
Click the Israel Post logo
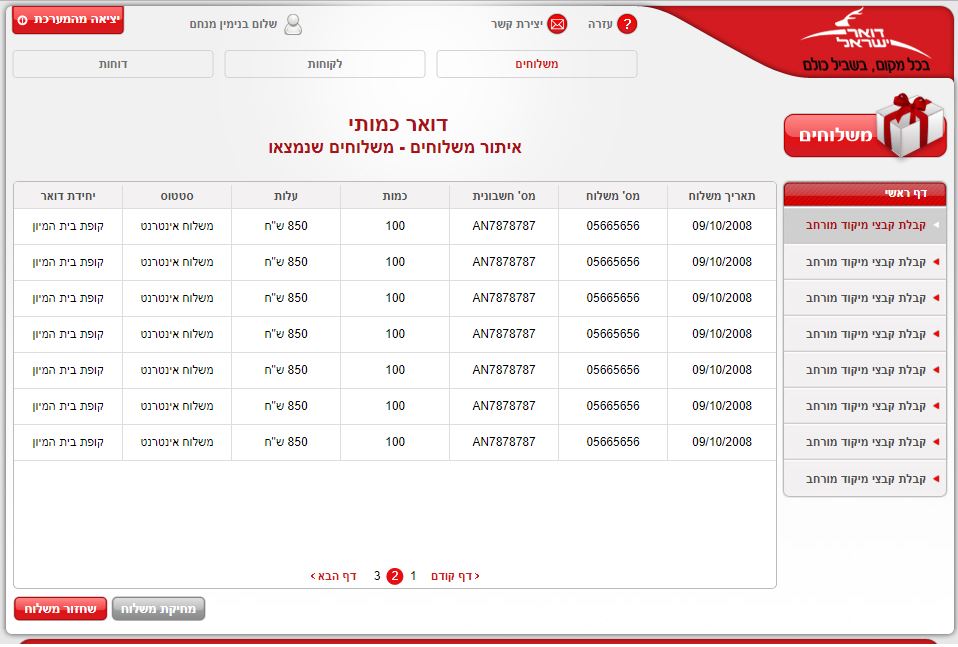click(866, 41)
